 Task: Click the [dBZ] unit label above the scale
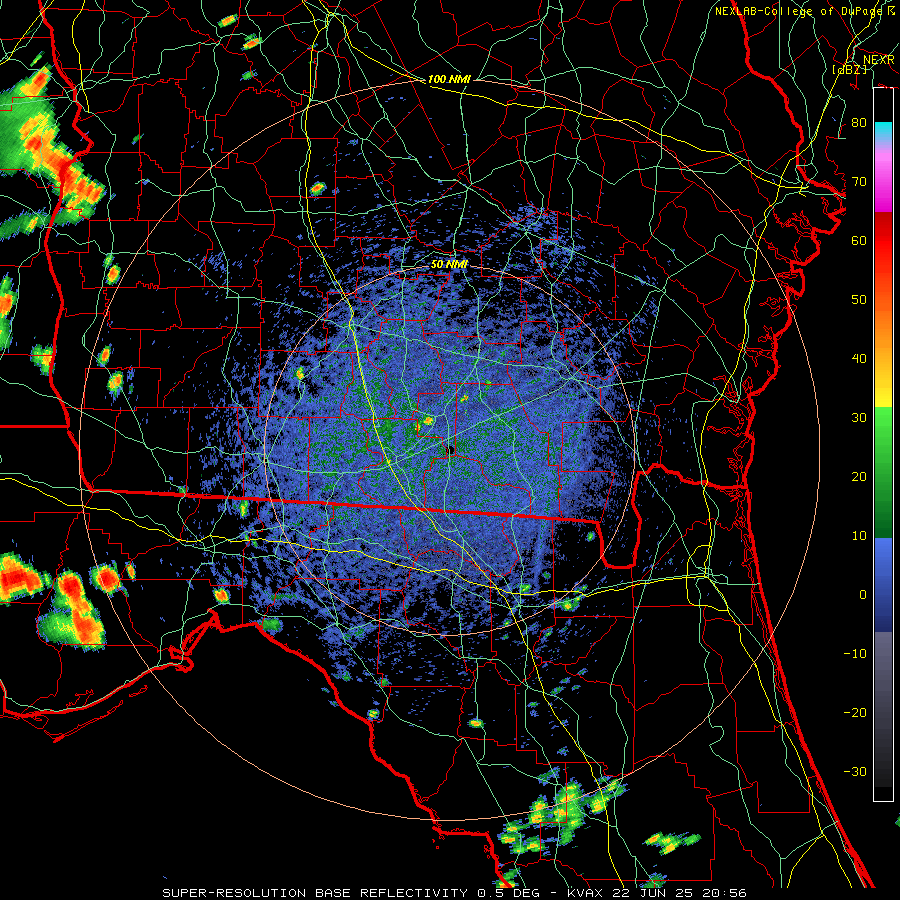click(x=849, y=70)
